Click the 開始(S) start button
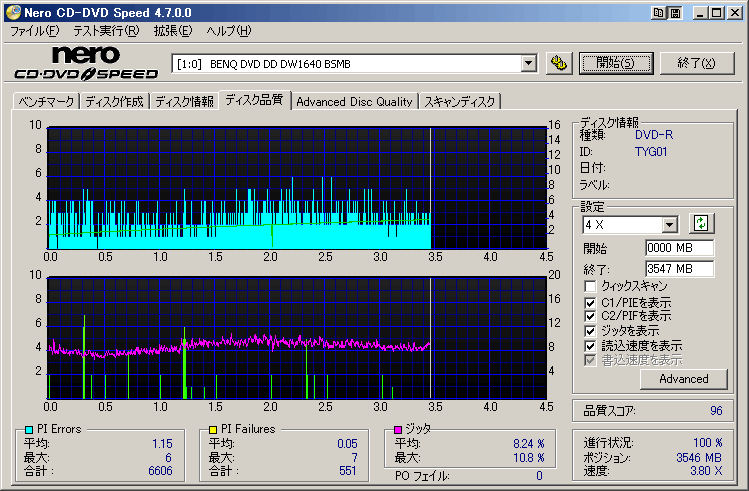This screenshot has height=491, width=749. coord(616,63)
